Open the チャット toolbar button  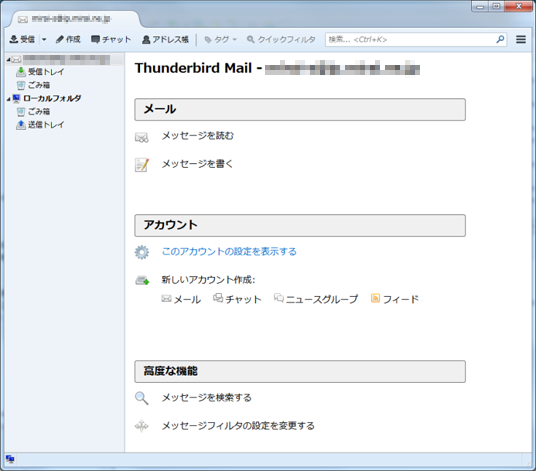tap(111, 39)
